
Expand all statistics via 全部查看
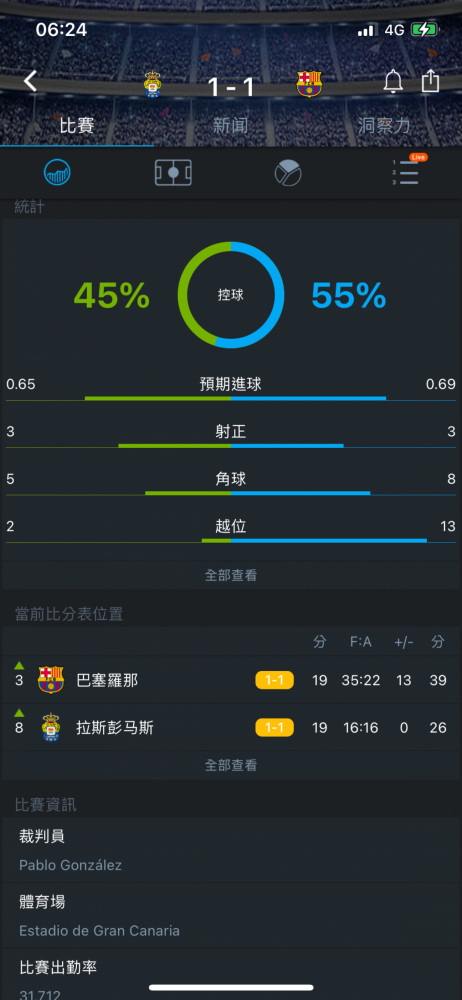point(231,575)
